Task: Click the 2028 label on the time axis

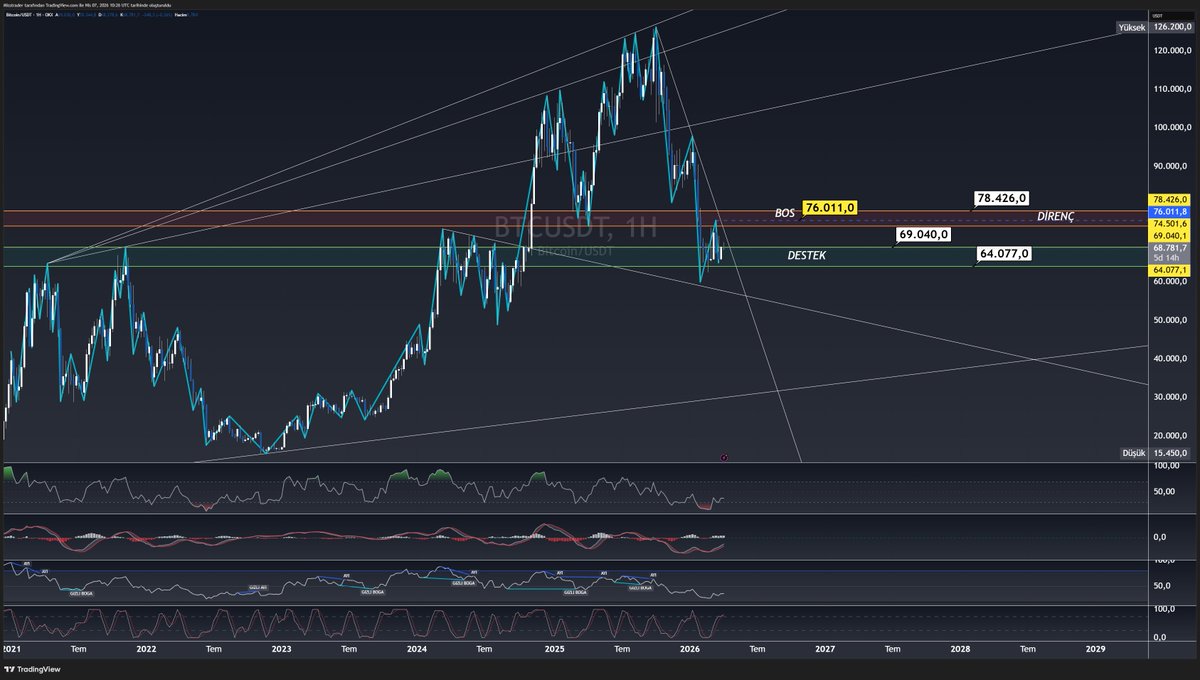Action: tap(960, 649)
